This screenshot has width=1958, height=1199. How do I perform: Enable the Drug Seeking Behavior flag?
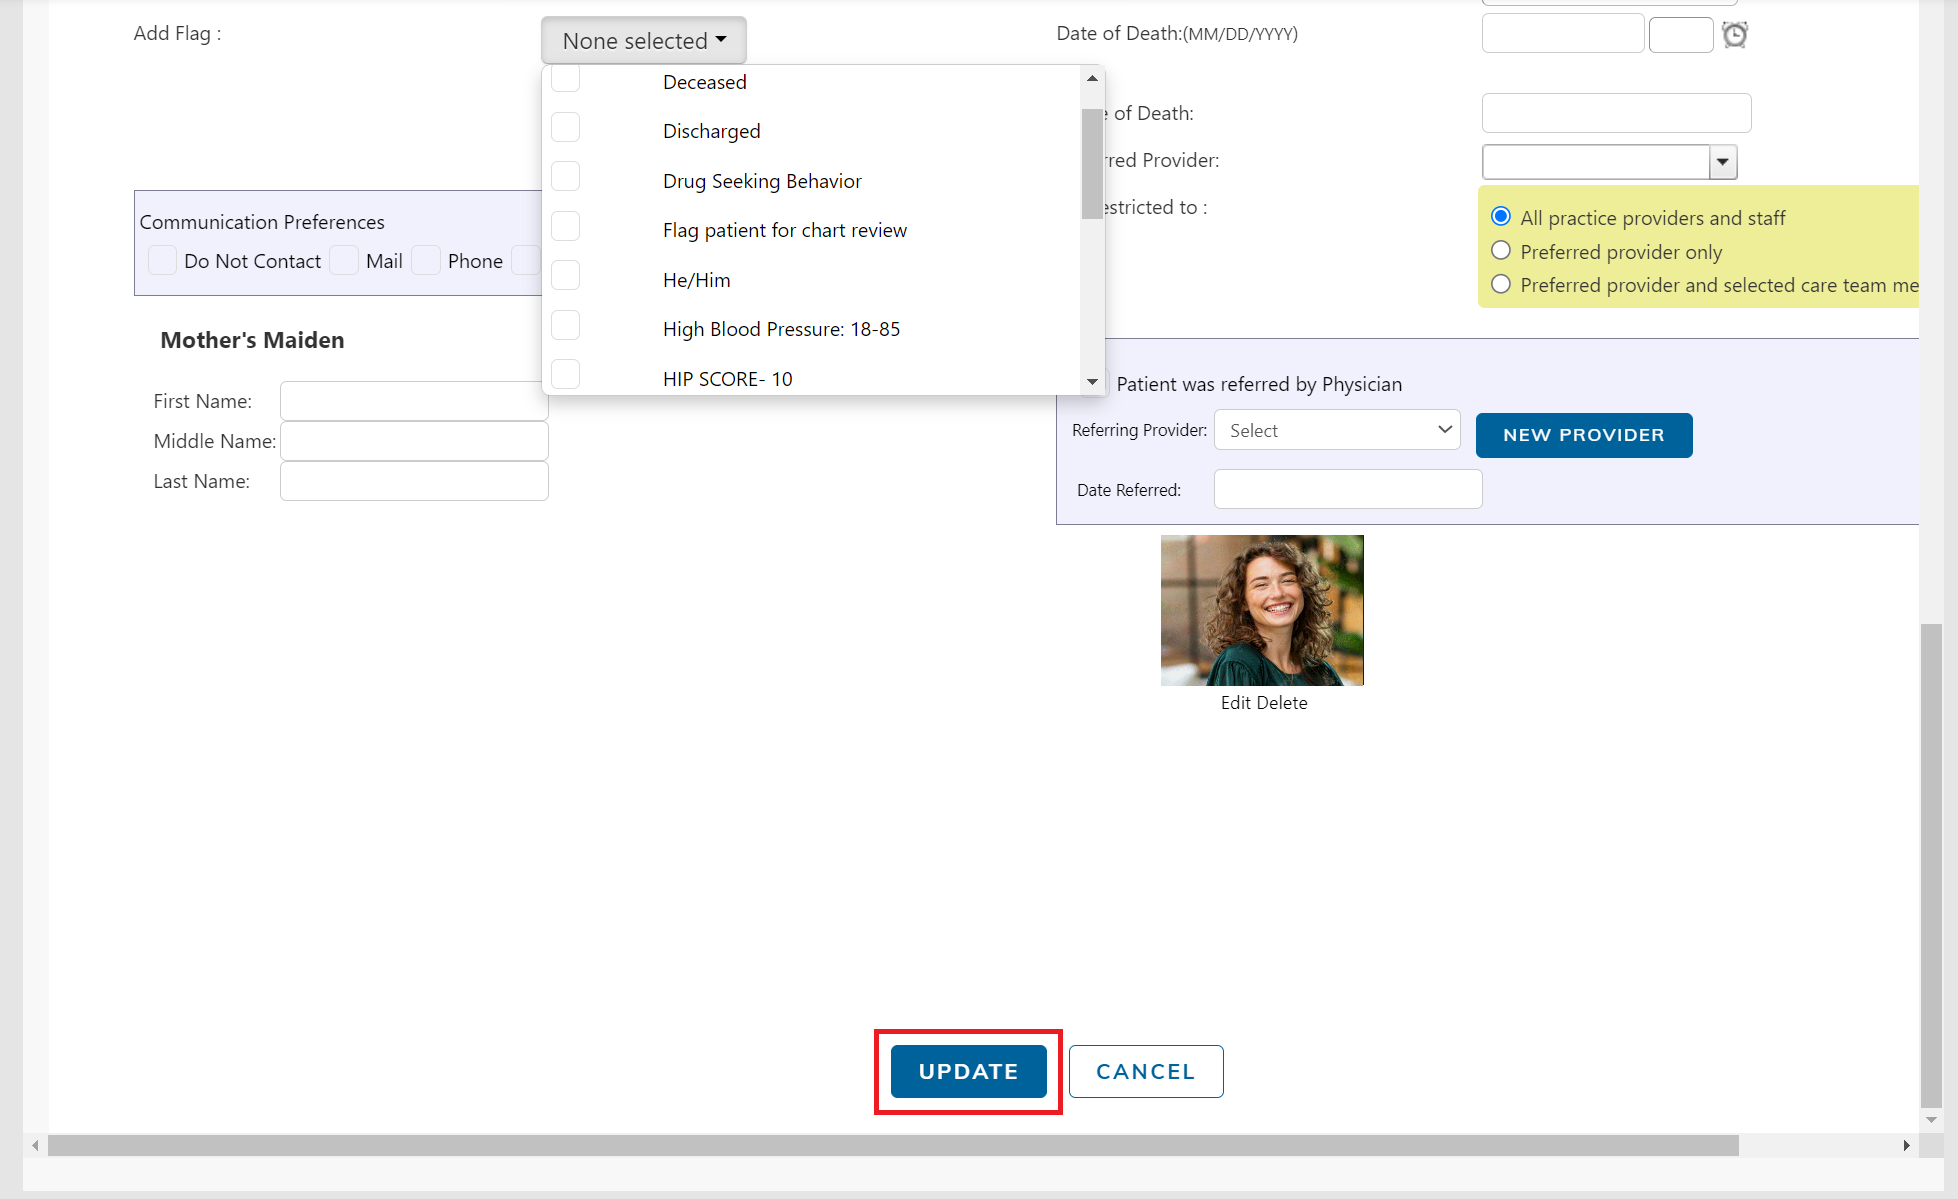(x=565, y=176)
